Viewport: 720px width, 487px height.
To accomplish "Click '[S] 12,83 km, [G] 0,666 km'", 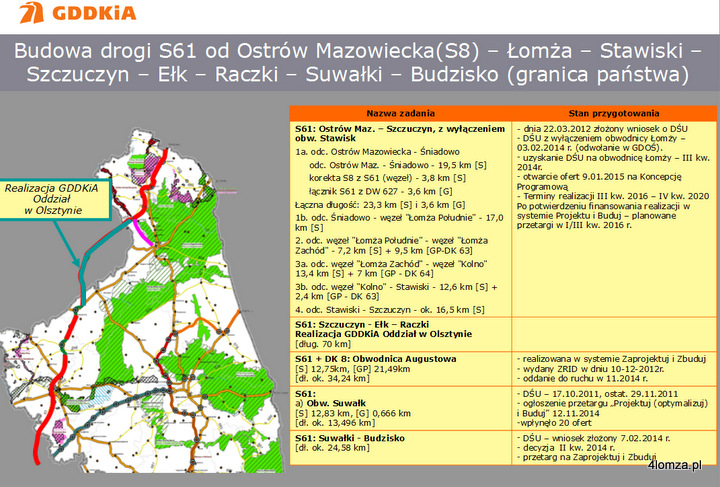I will tap(353, 413).
